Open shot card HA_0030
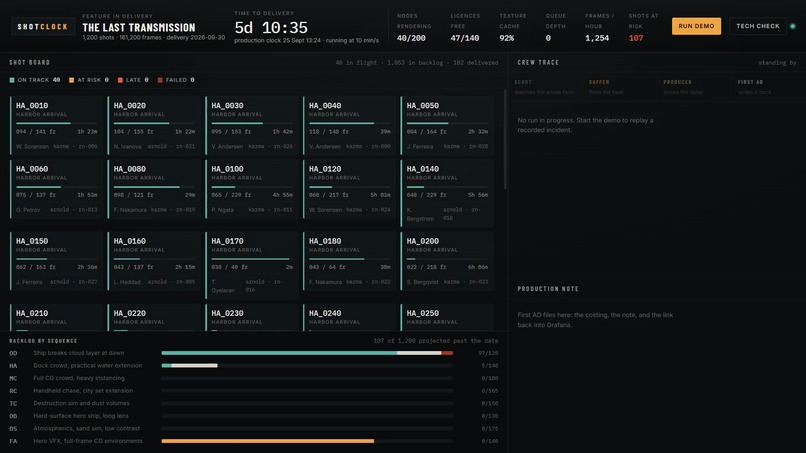 click(252, 125)
